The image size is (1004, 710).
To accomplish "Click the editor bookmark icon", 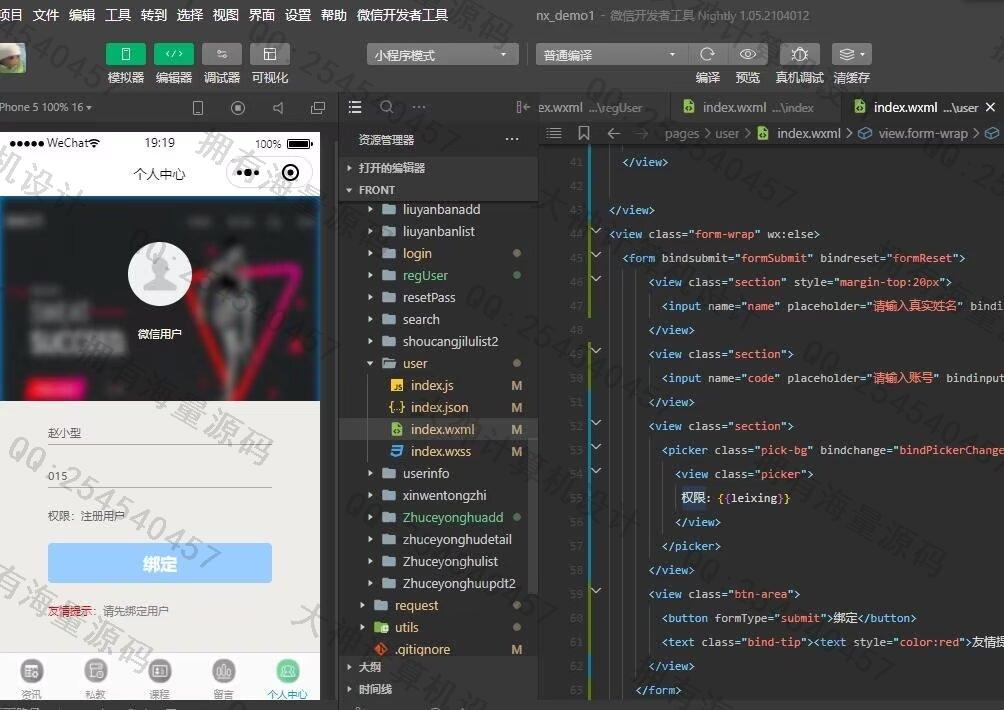I will pyautogui.click(x=583, y=133).
